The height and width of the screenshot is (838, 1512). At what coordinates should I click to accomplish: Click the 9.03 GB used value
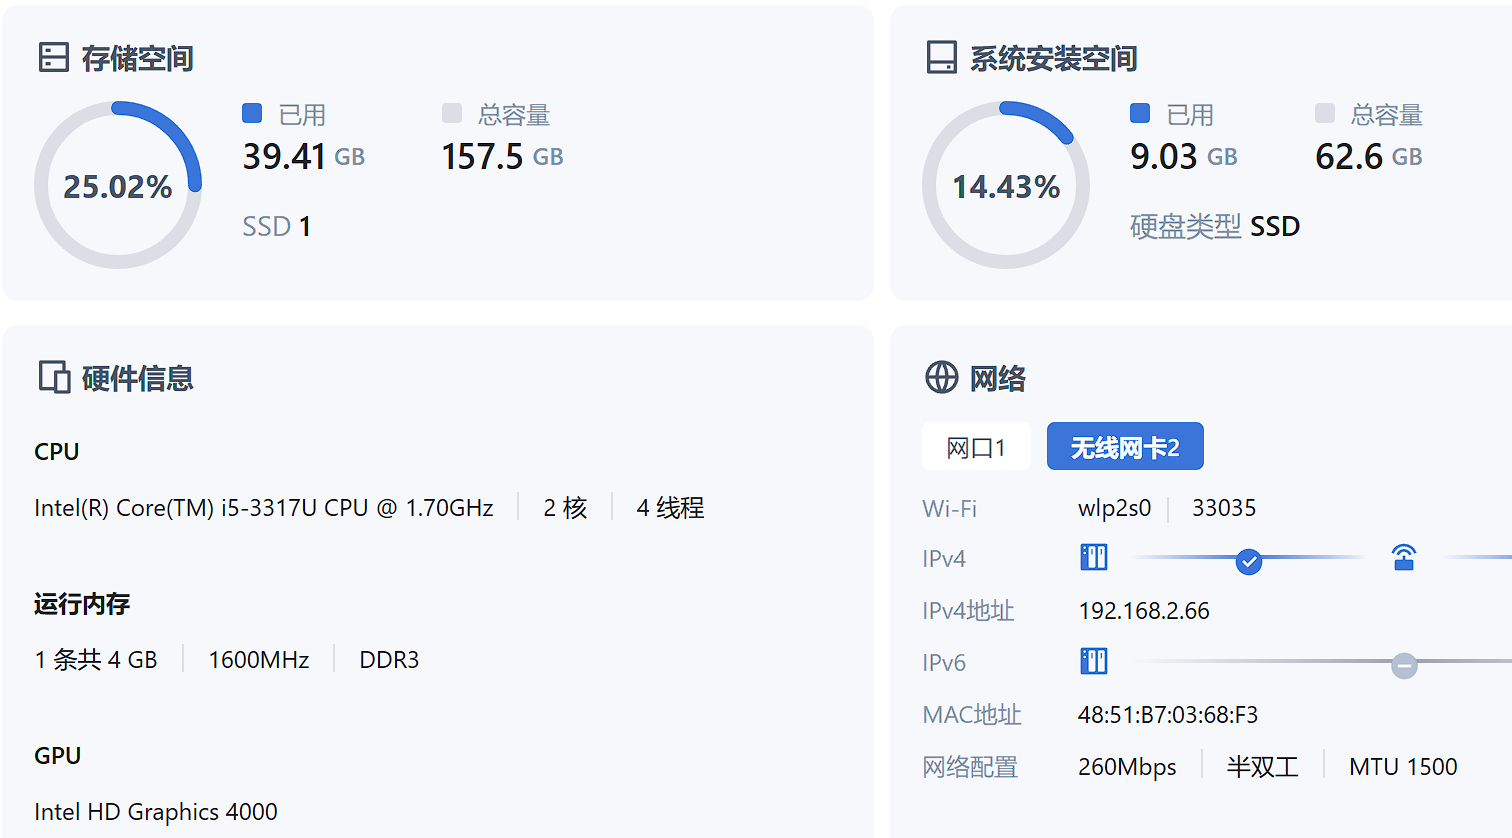coord(1184,156)
